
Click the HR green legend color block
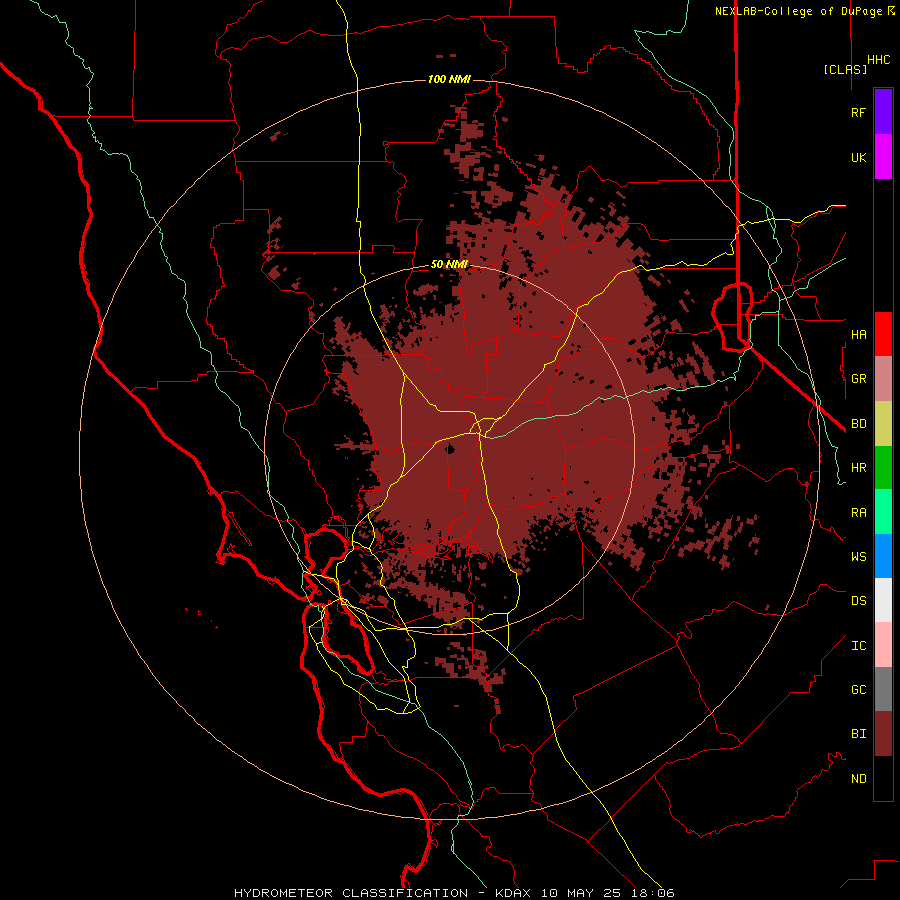883,468
